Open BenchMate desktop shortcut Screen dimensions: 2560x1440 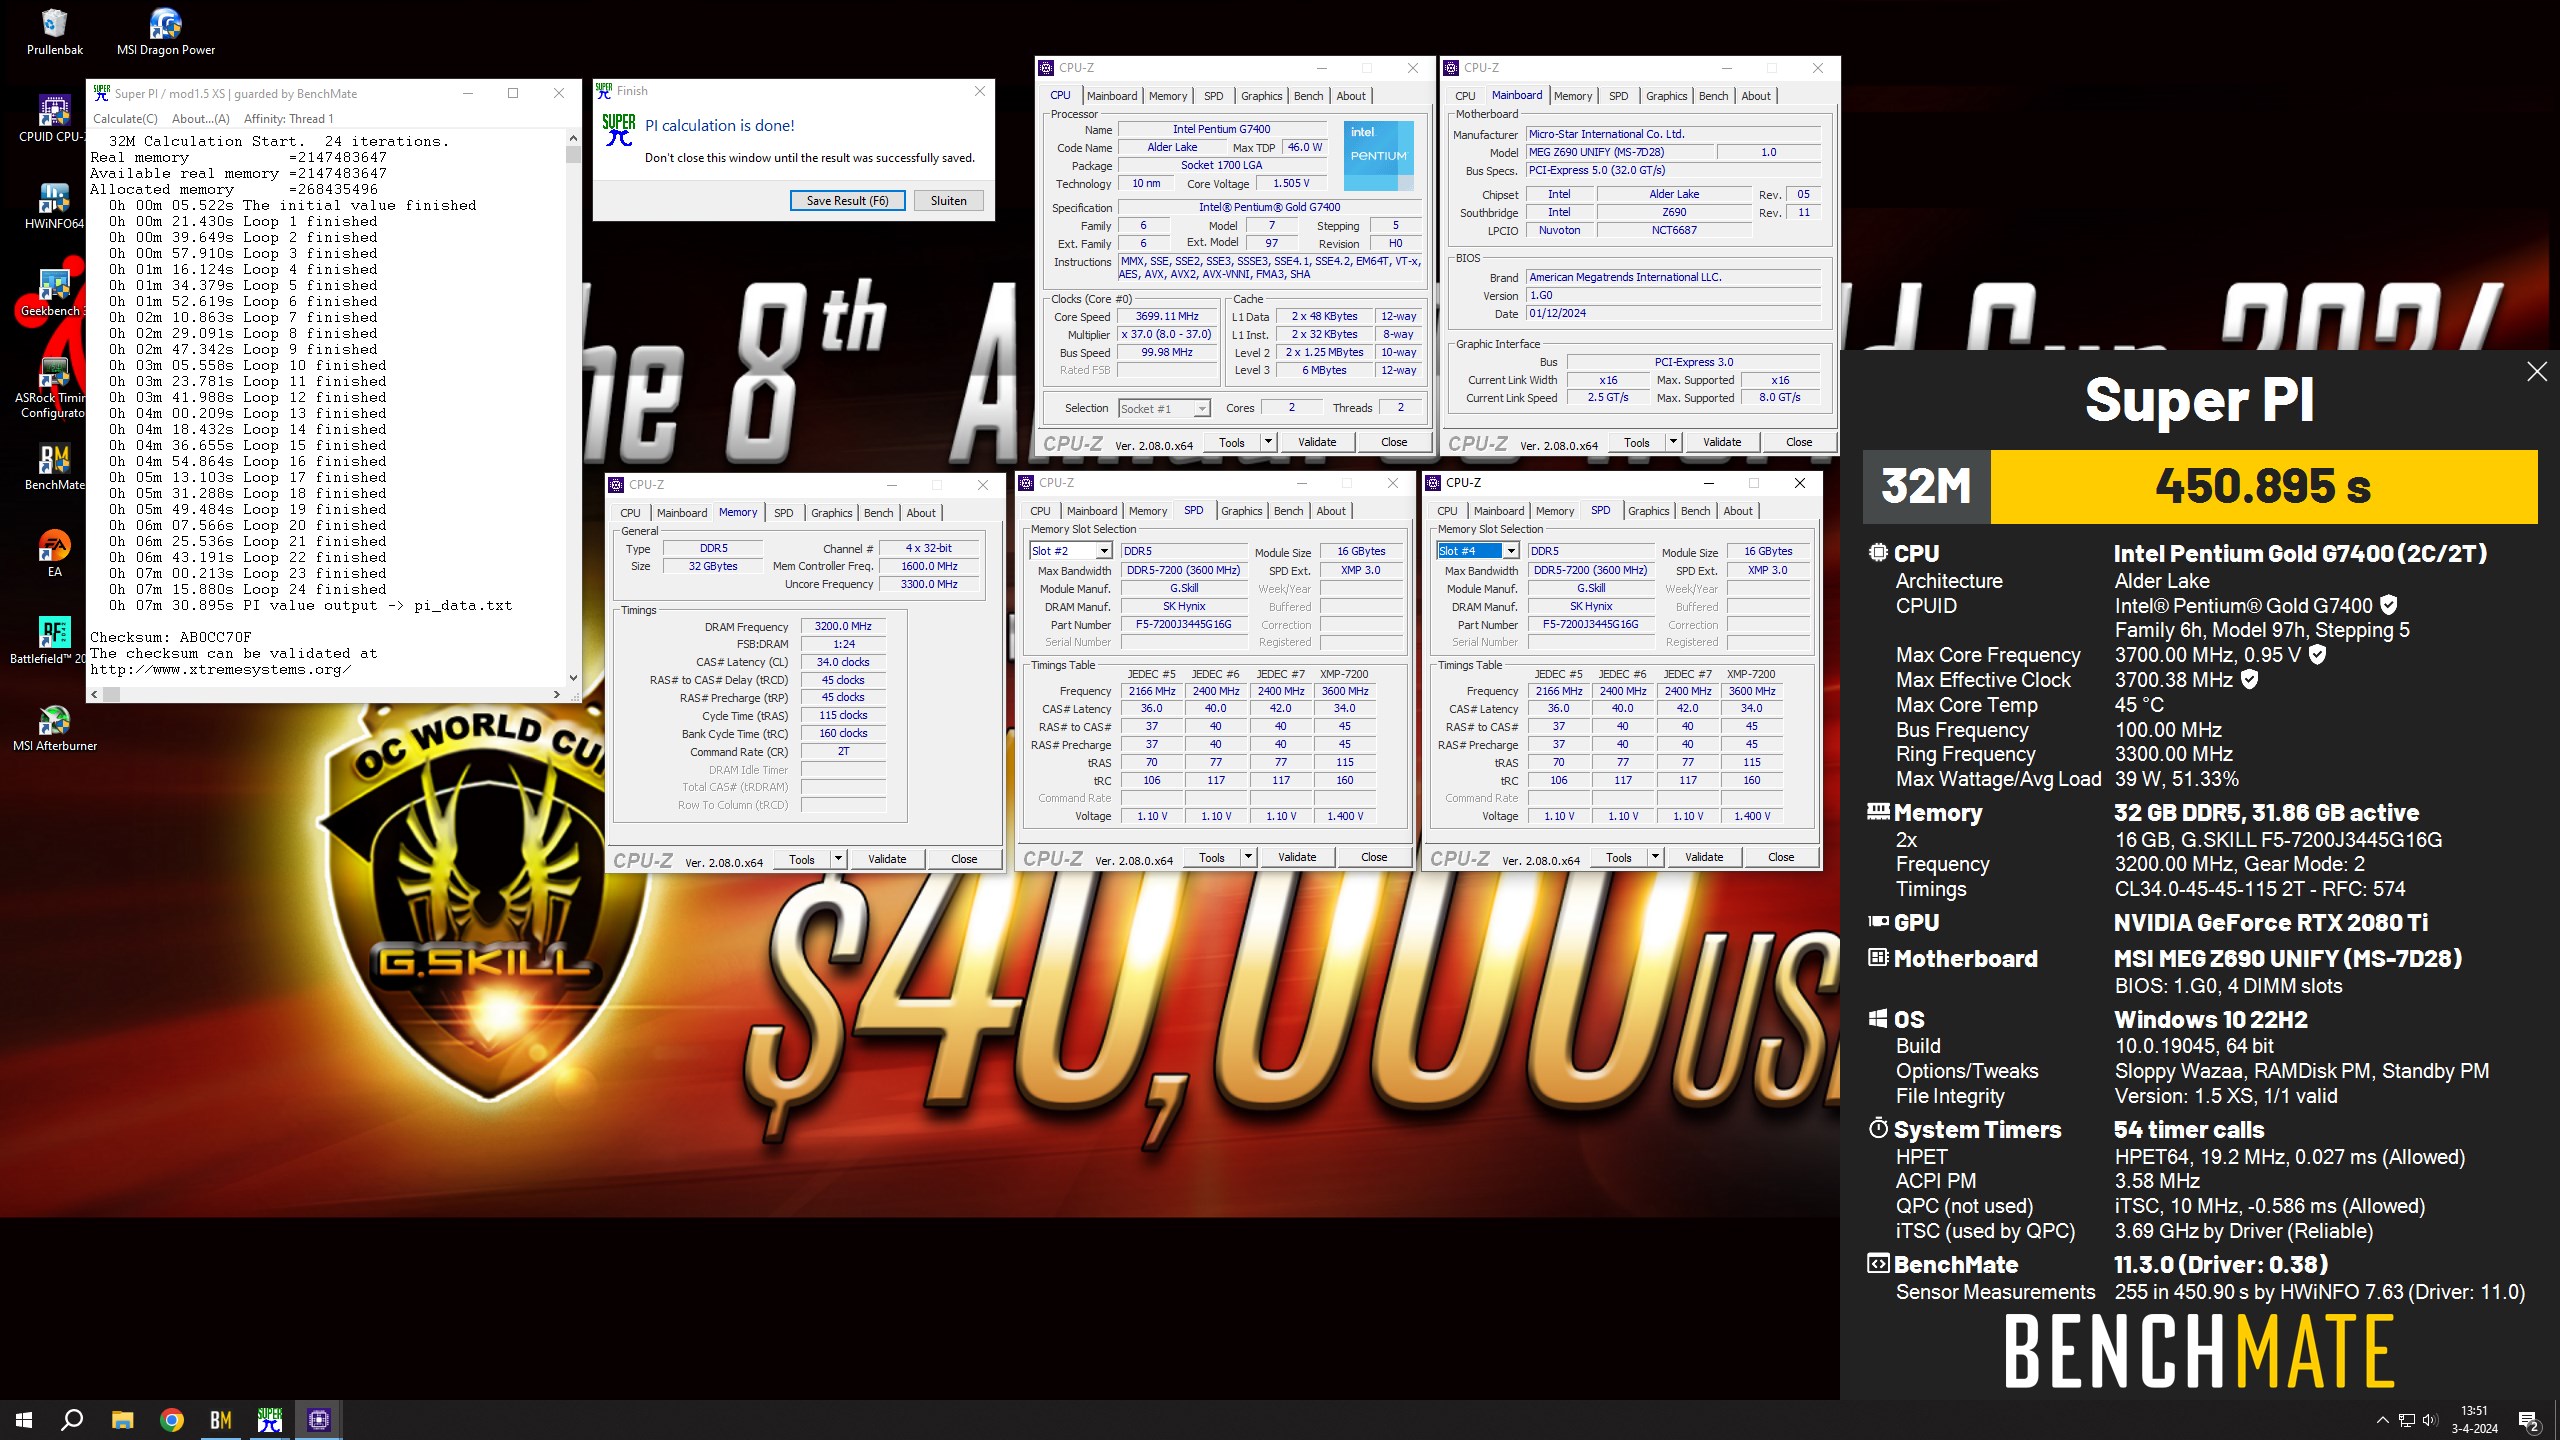pos(54,466)
